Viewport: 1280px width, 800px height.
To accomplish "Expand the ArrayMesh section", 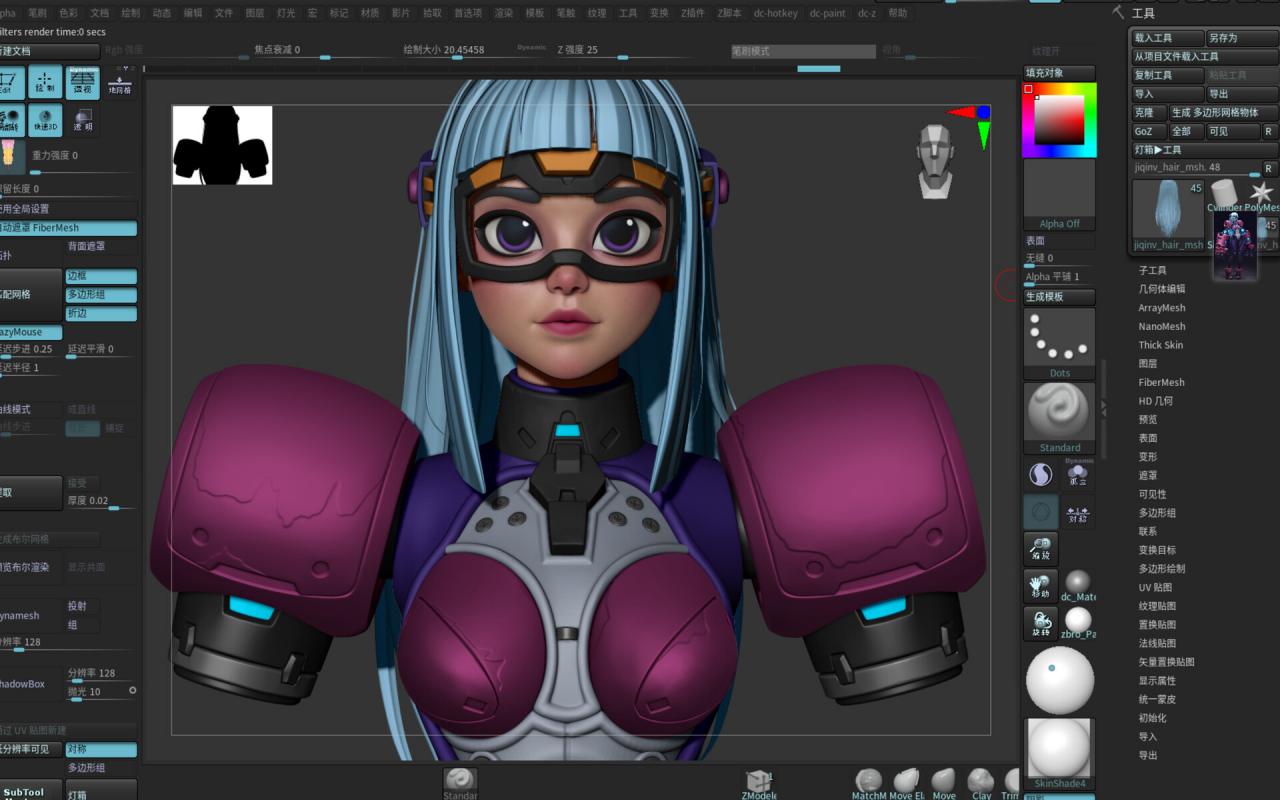I will click(1161, 308).
